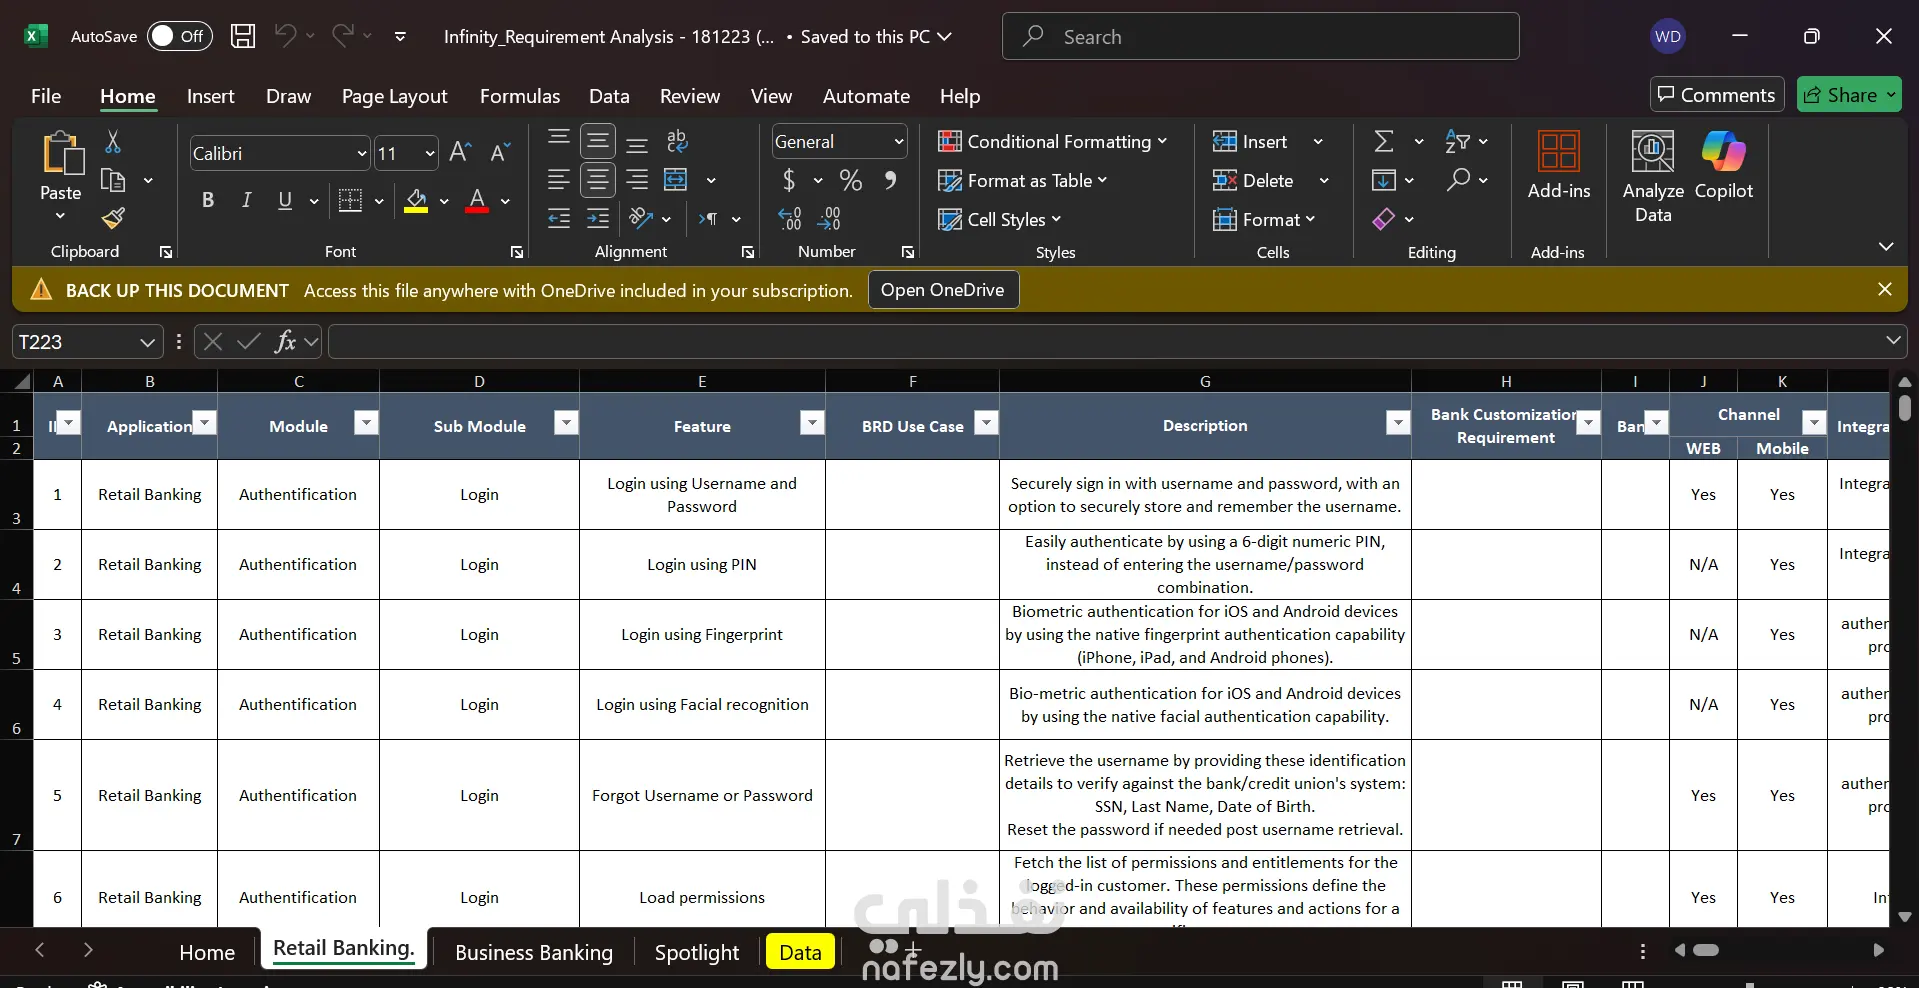The image size is (1919, 988).
Task: Toggle Underline formatting button
Action: click(x=285, y=200)
